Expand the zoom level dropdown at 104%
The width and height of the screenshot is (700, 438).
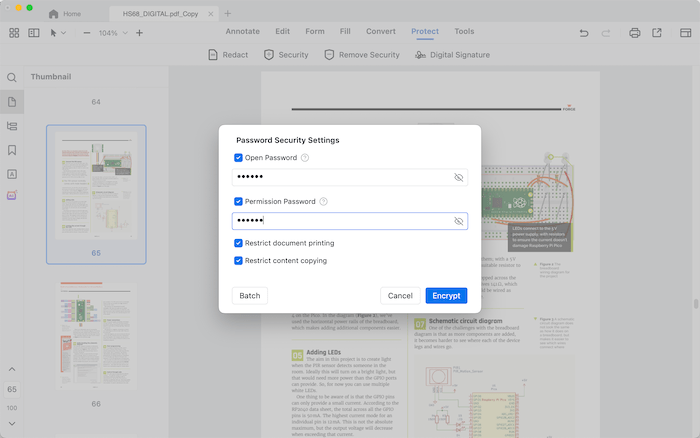tap(123, 34)
